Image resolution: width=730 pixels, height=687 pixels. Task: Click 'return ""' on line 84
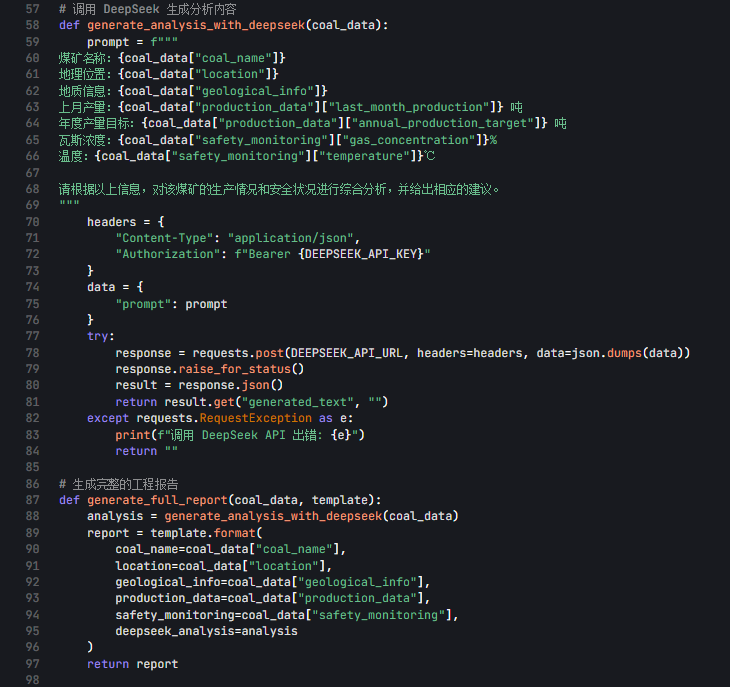147,451
